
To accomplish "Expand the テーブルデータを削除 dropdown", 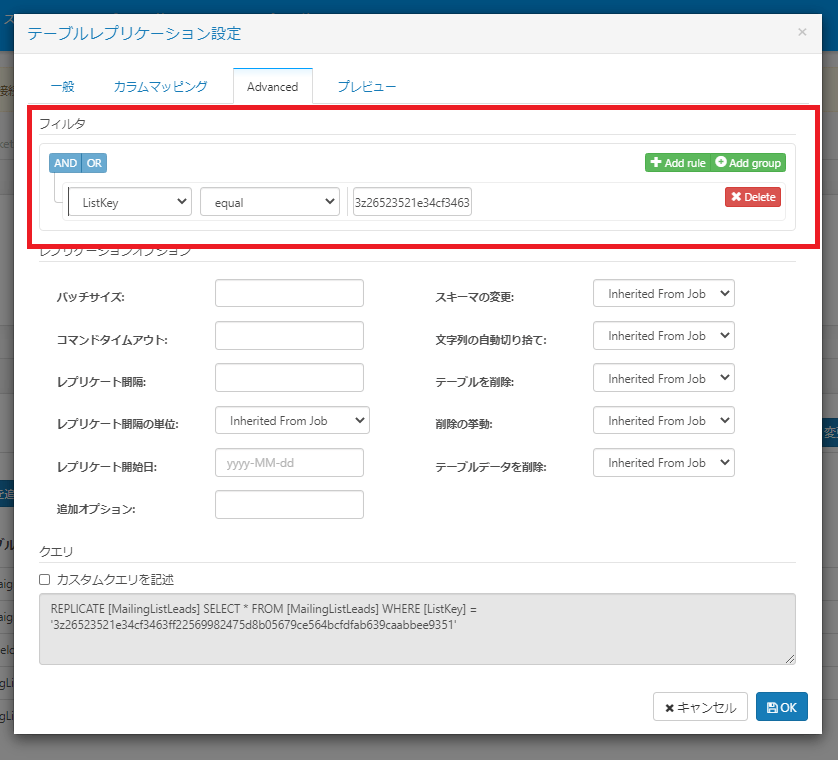I will (x=664, y=463).
